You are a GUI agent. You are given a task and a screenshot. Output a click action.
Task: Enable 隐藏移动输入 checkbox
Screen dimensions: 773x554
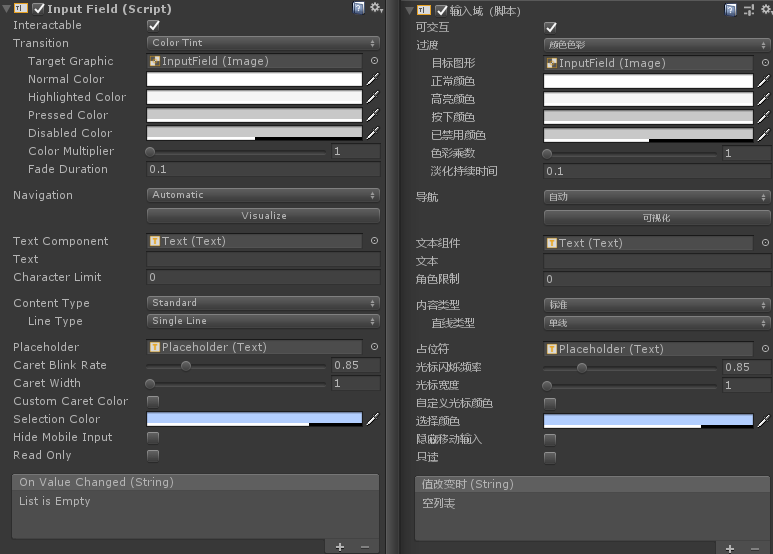coord(550,440)
